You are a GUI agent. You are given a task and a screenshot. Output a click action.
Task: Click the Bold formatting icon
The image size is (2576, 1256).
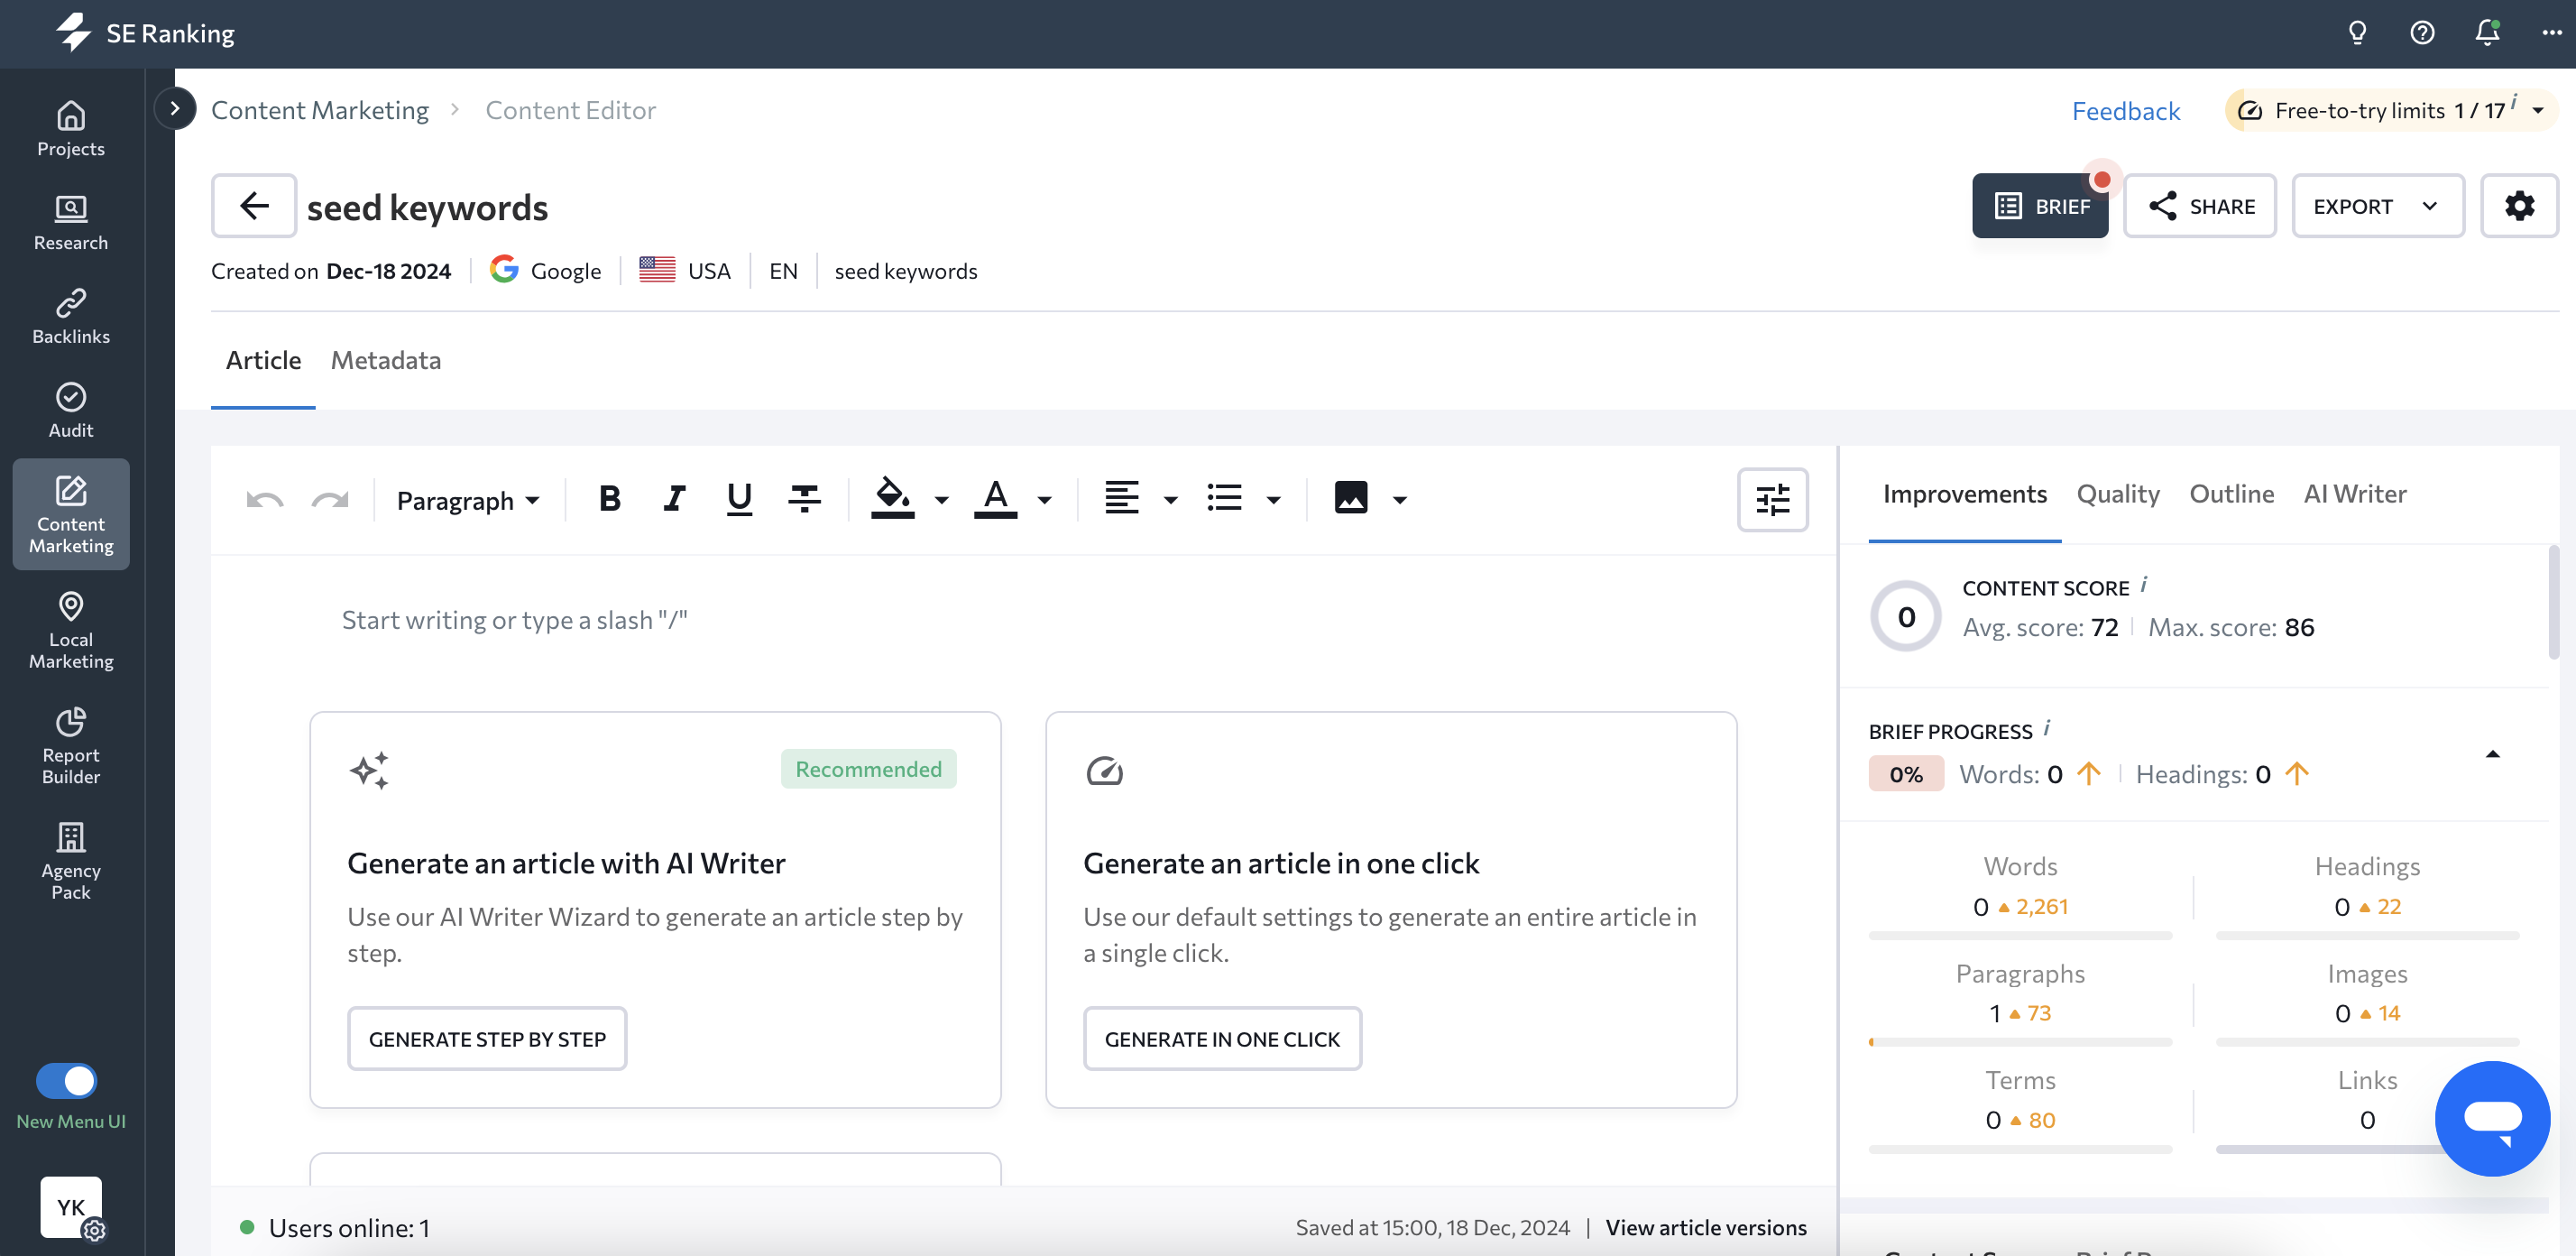pos(609,498)
